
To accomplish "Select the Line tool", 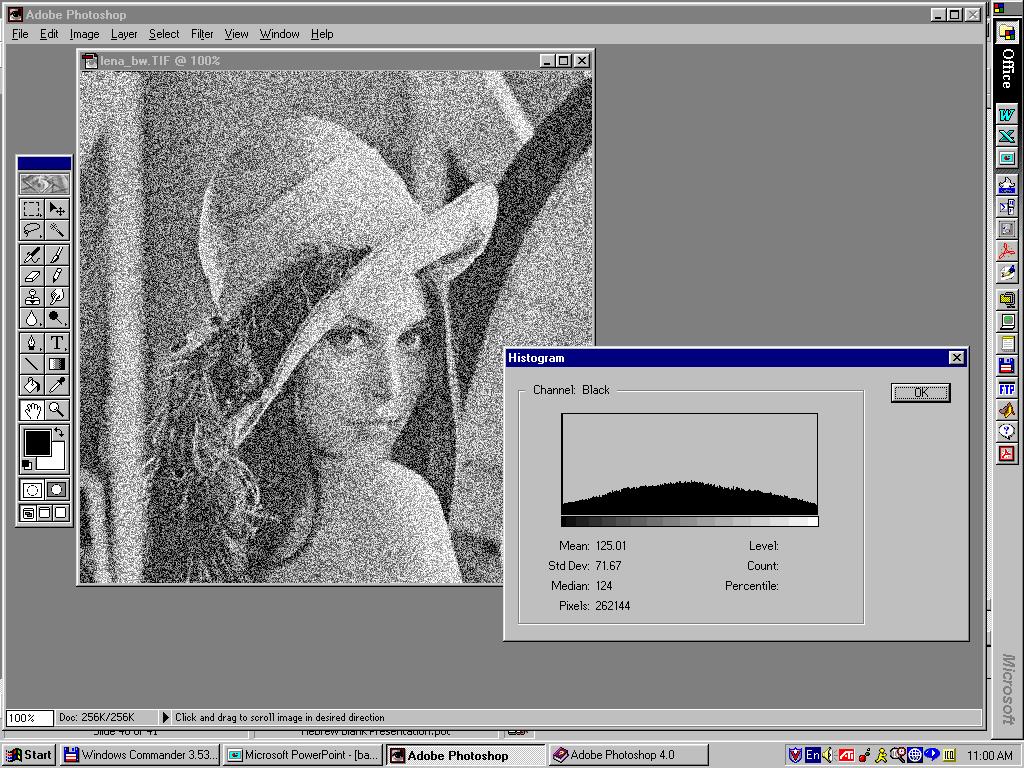I will coord(31,364).
